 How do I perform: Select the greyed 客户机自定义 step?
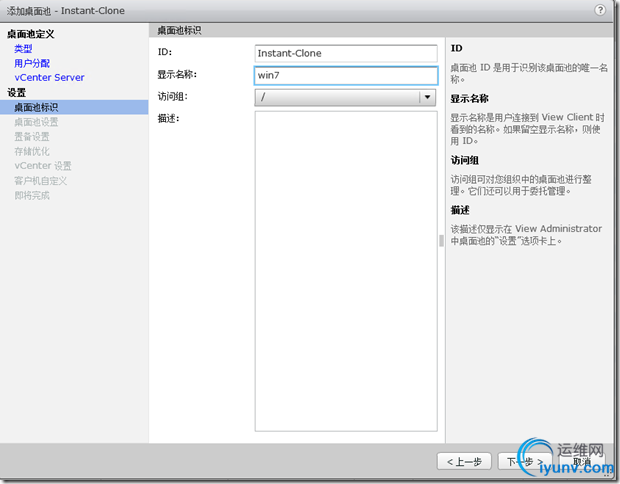tap(41, 181)
